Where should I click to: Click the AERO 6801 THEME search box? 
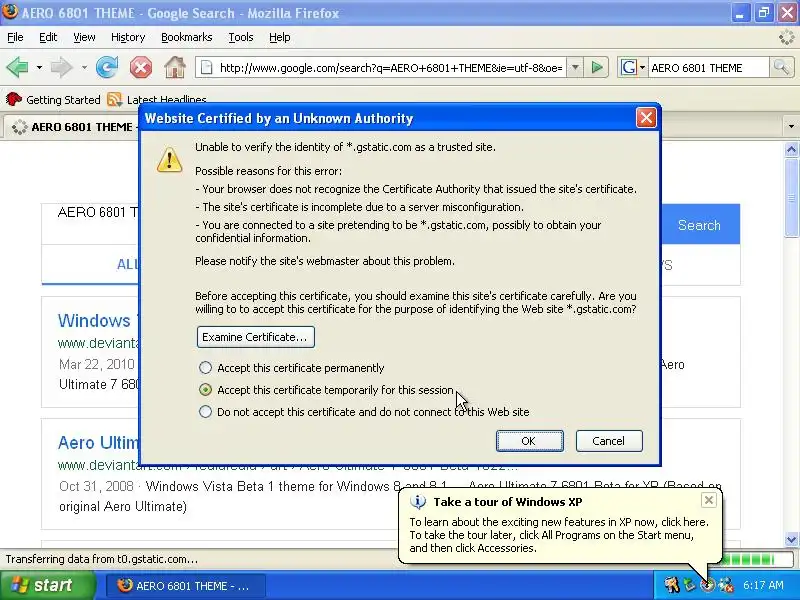coord(708,67)
